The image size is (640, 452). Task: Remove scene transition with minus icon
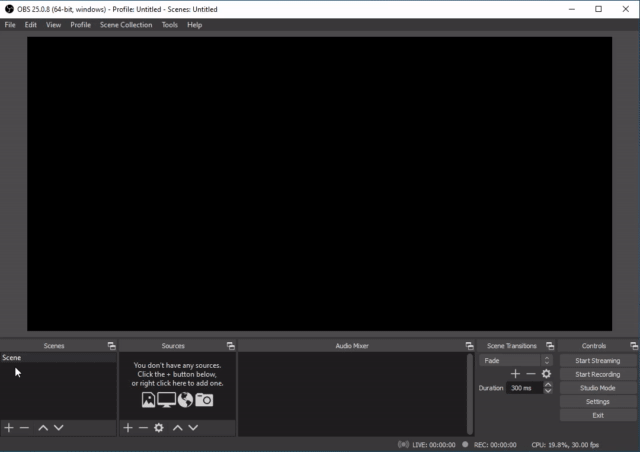pyautogui.click(x=531, y=374)
